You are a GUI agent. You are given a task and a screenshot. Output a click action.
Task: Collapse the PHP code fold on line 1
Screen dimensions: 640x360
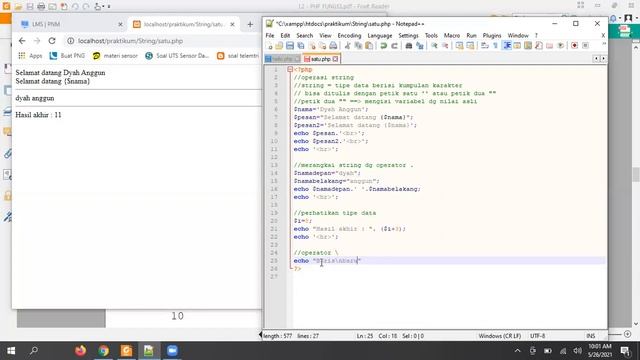click(x=290, y=69)
